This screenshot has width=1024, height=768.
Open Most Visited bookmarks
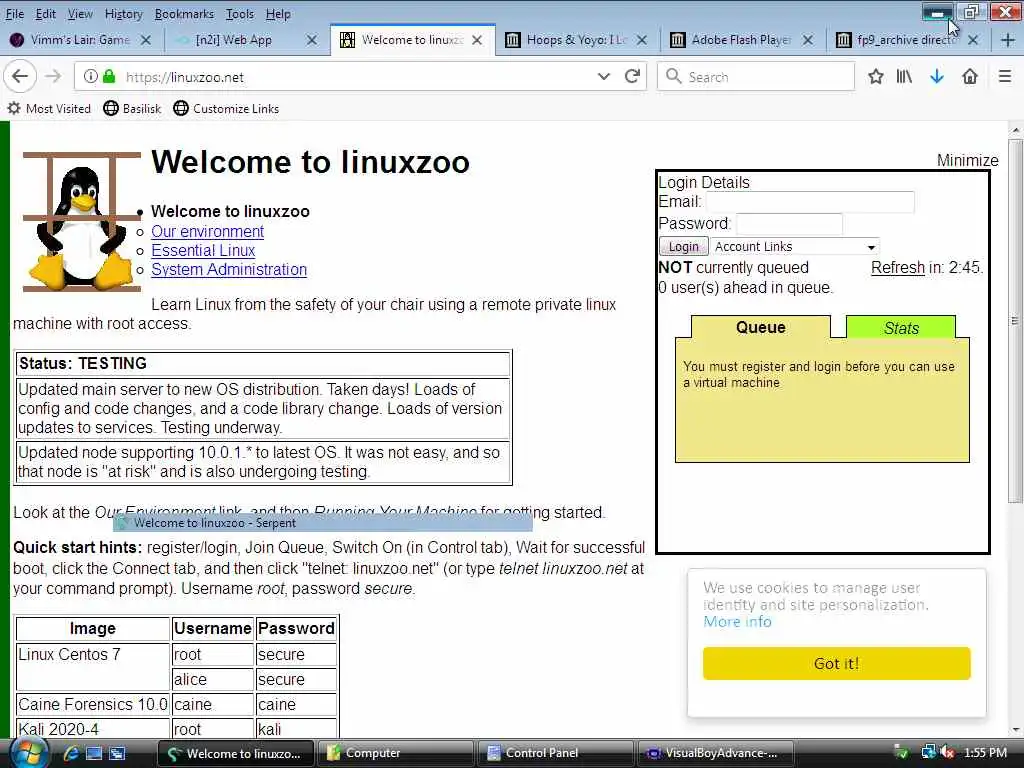click(x=50, y=108)
